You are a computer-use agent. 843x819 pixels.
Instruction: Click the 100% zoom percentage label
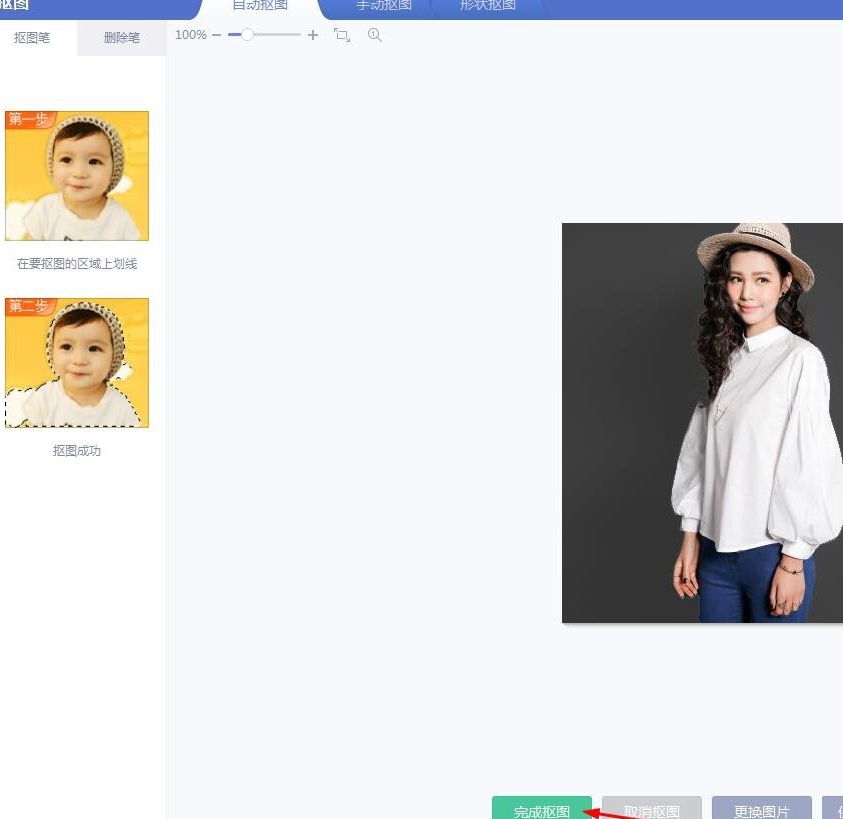[191, 35]
